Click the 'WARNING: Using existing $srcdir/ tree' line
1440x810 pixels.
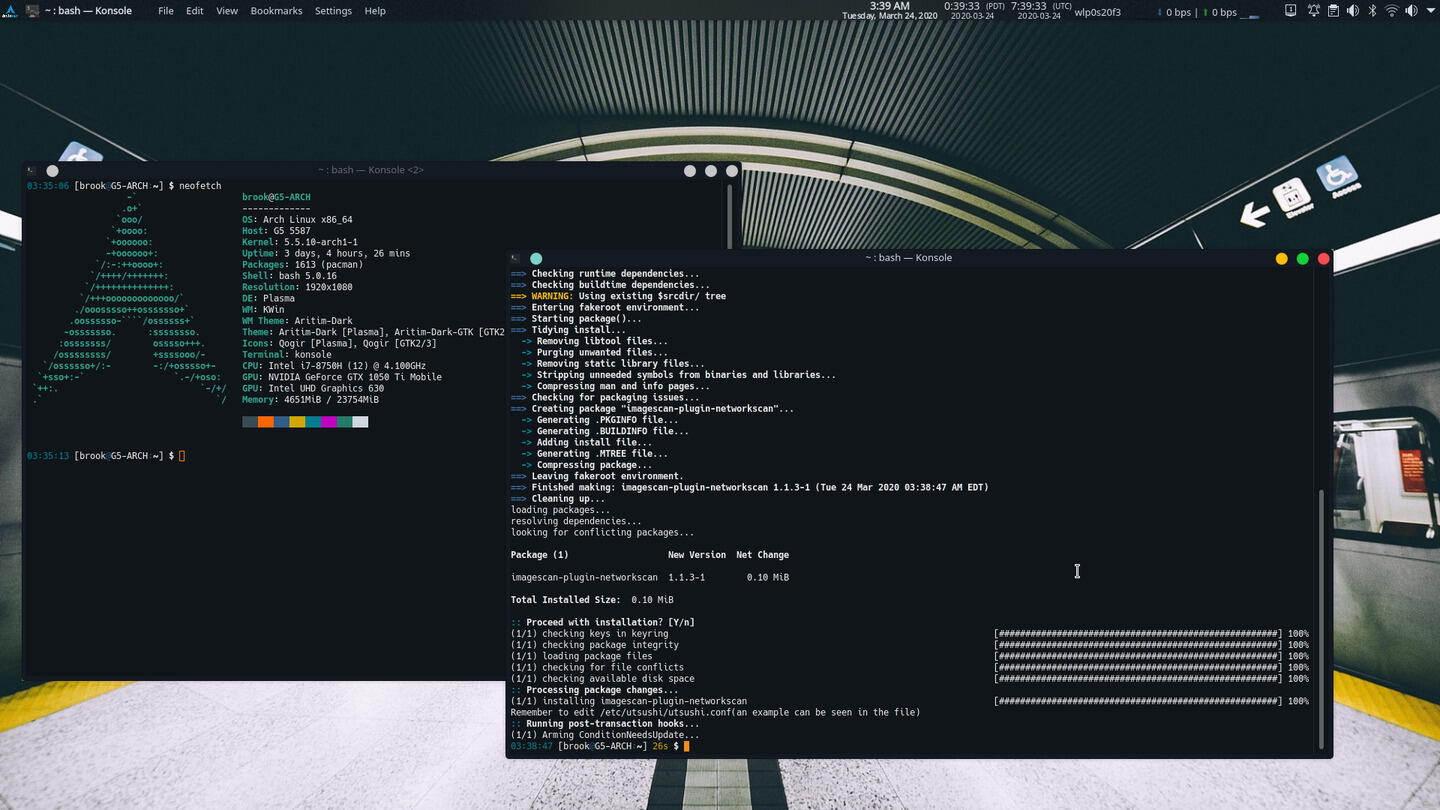pos(619,296)
